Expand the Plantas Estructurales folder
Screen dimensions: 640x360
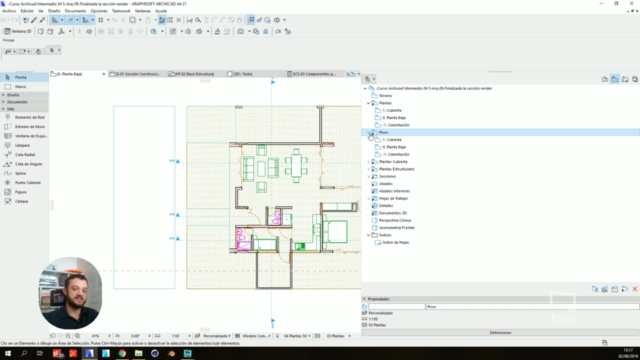369,169
